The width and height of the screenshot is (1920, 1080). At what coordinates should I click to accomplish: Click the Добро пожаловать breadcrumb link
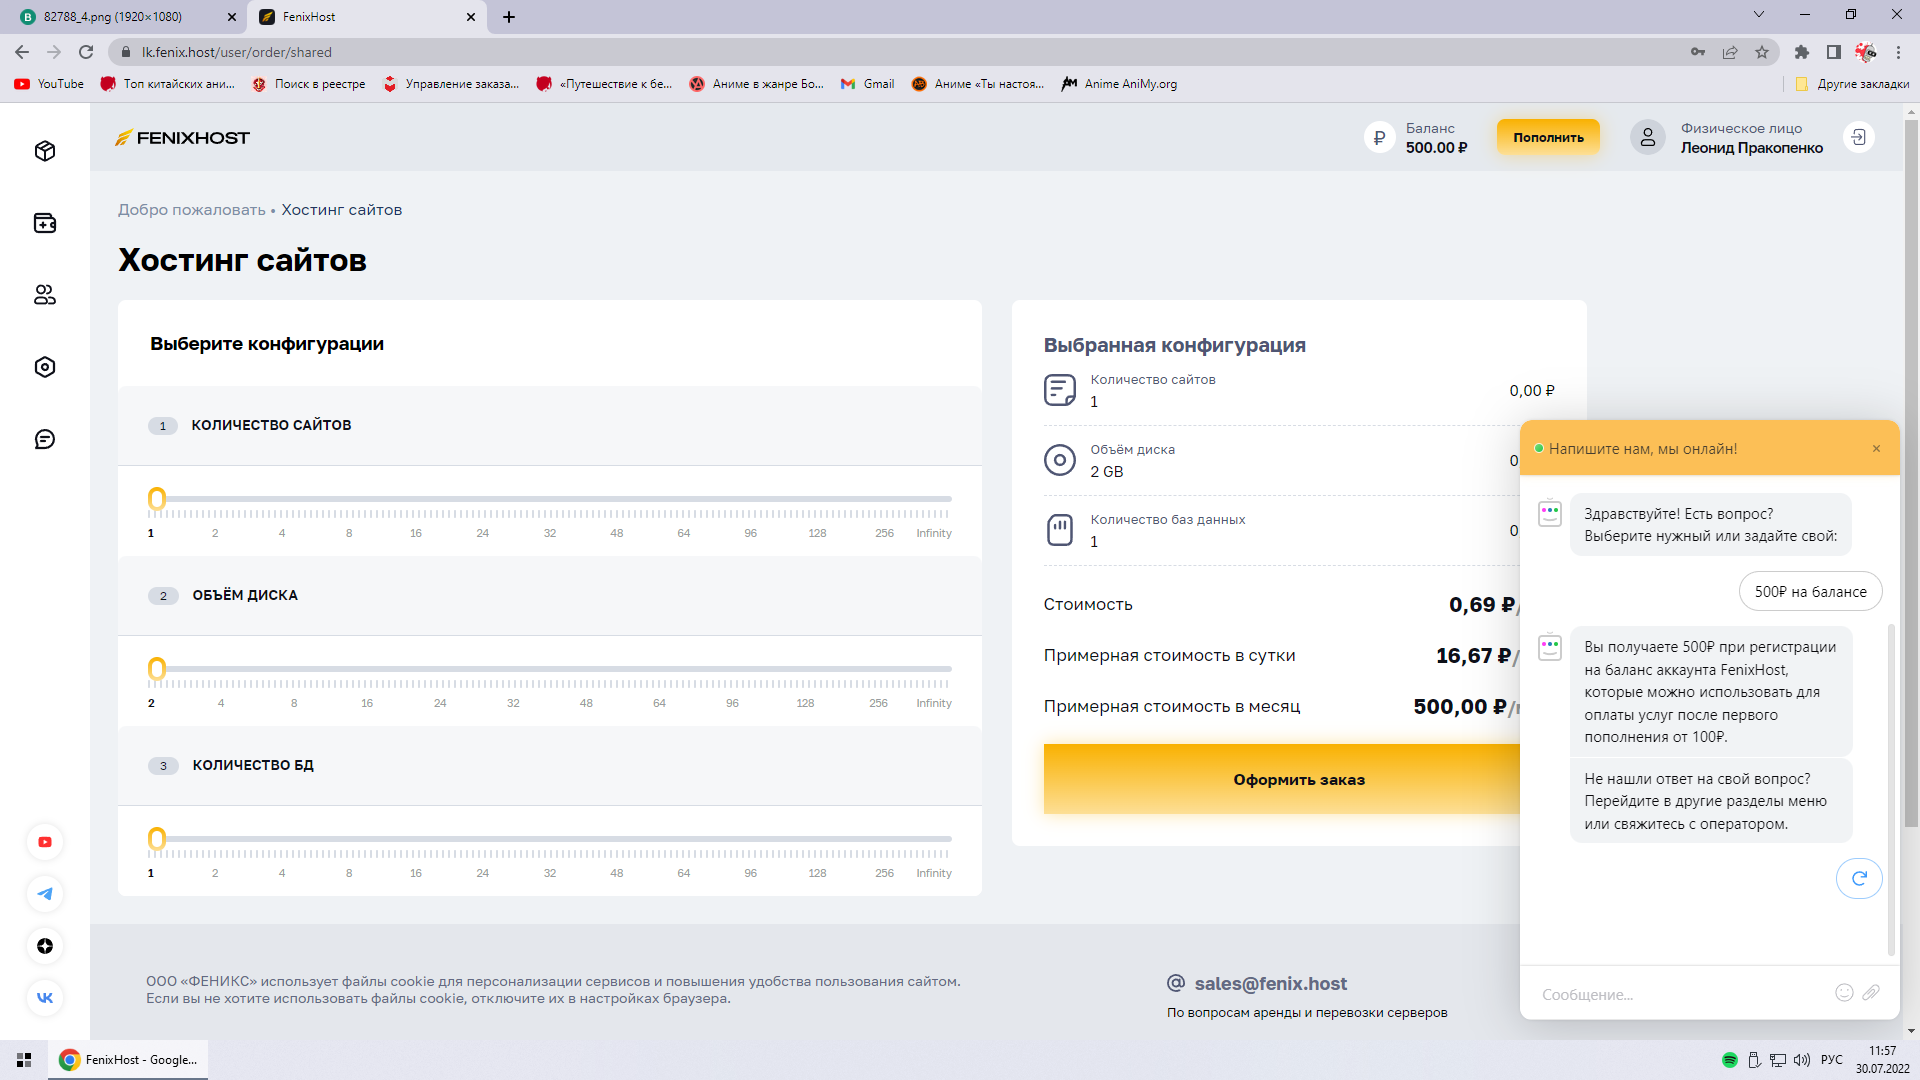click(191, 210)
